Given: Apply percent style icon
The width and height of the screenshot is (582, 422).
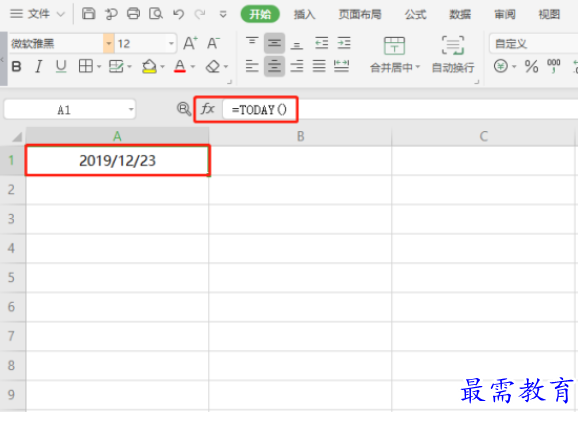Looking at the screenshot, I should [x=531, y=67].
